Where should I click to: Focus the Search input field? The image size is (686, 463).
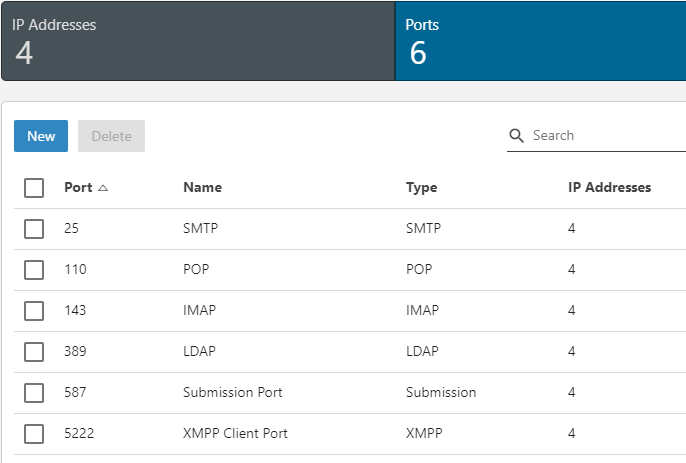tap(605, 136)
